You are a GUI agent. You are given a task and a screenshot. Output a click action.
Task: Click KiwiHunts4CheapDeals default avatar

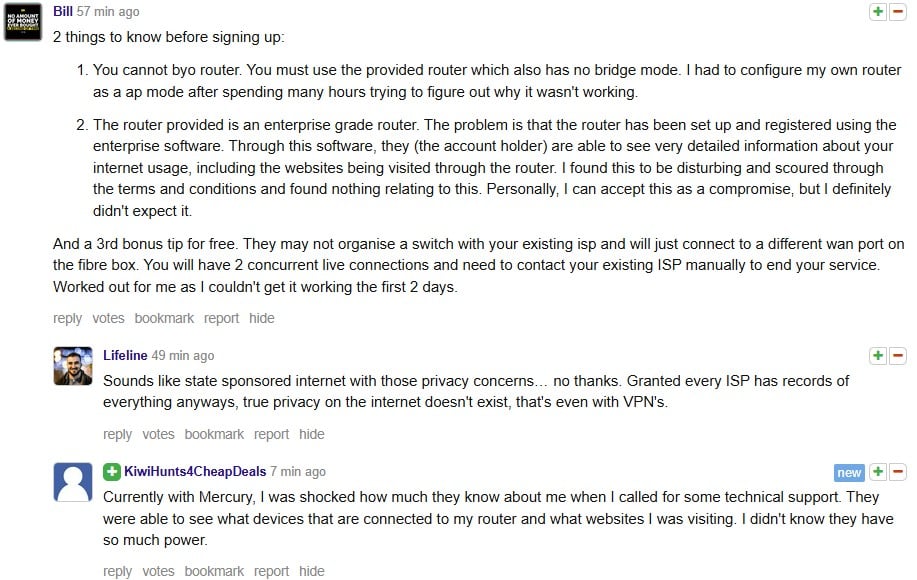click(73, 482)
